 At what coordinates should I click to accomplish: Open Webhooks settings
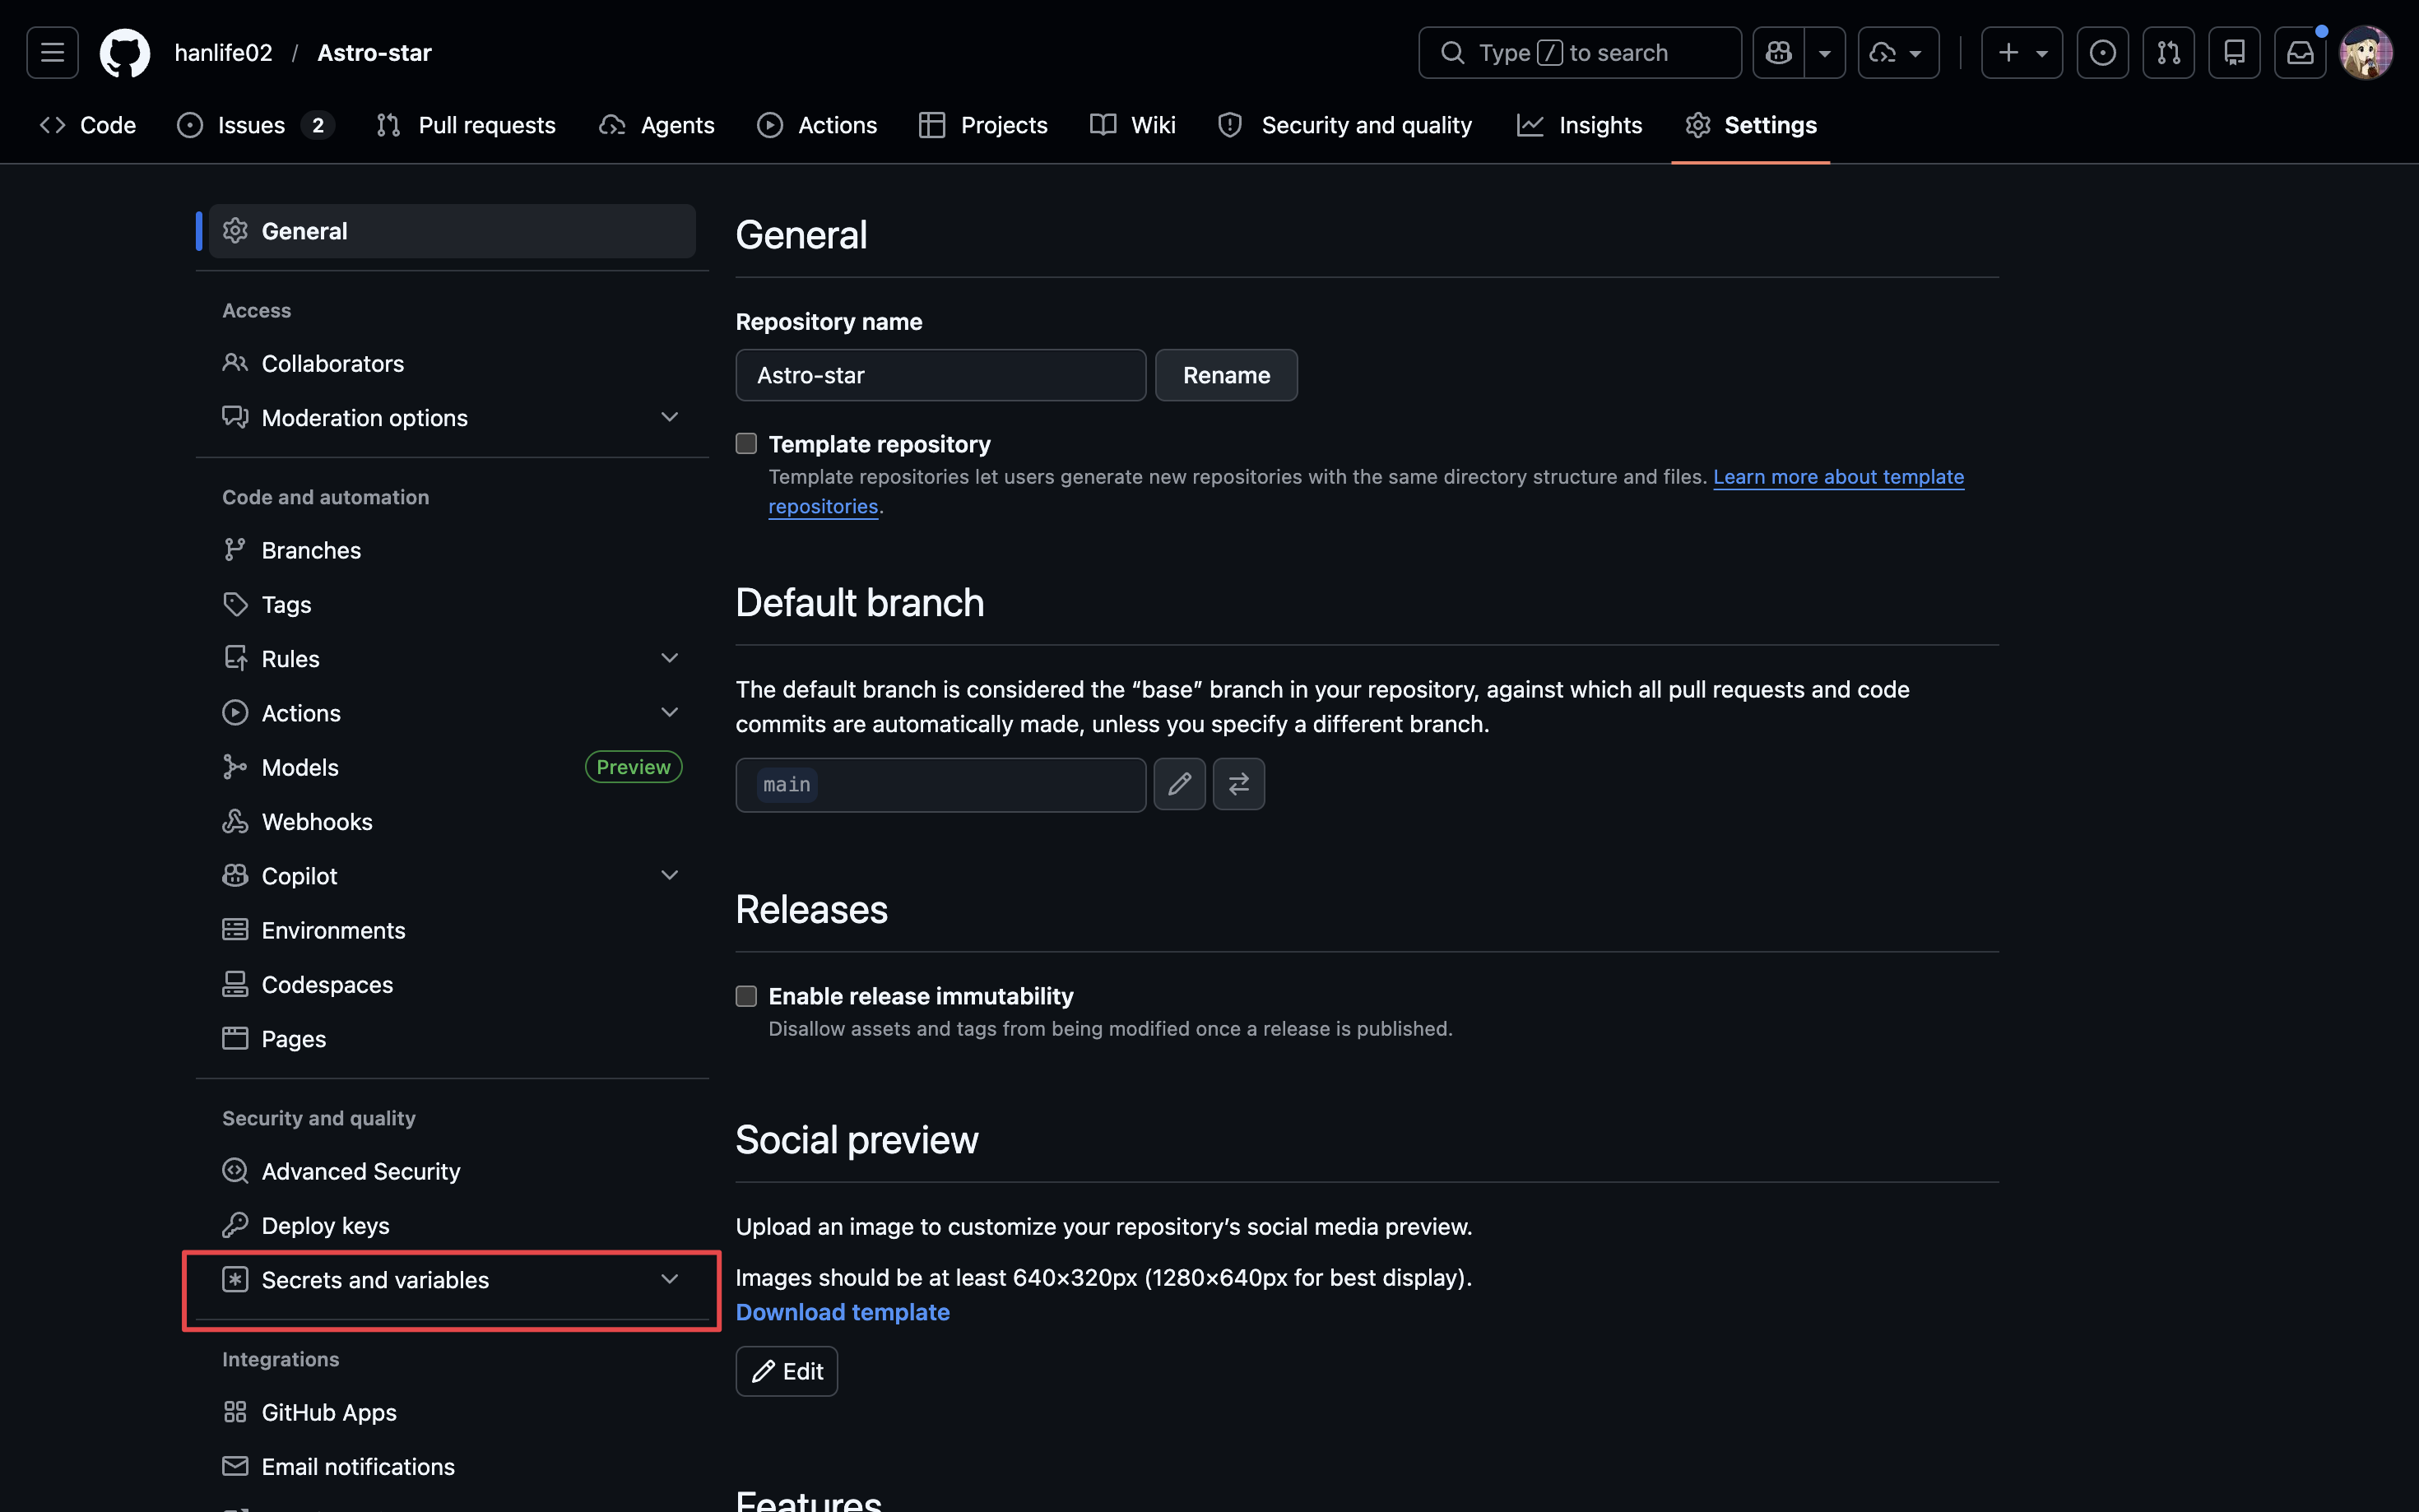tap(452, 821)
